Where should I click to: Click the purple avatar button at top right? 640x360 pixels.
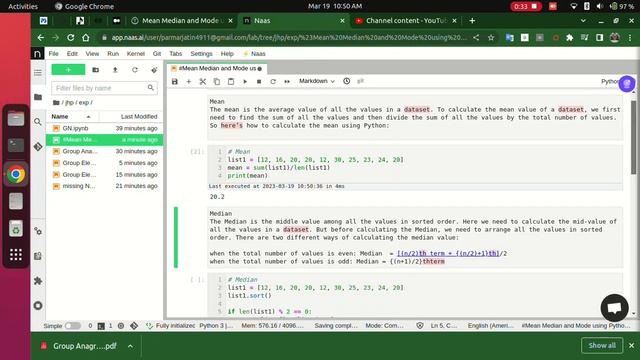(627, 84)
